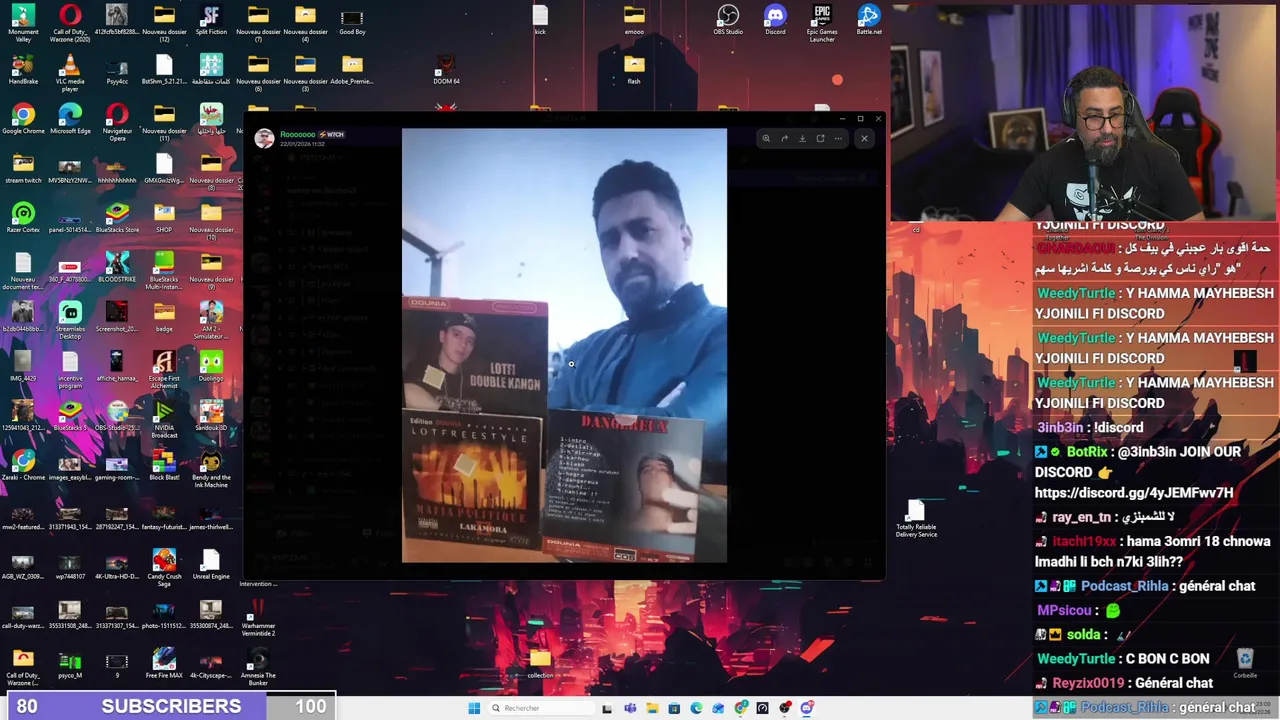1280x720 pixels.
Task: Open Sandouk3D desktop shortcut
Action: (211, 415)
